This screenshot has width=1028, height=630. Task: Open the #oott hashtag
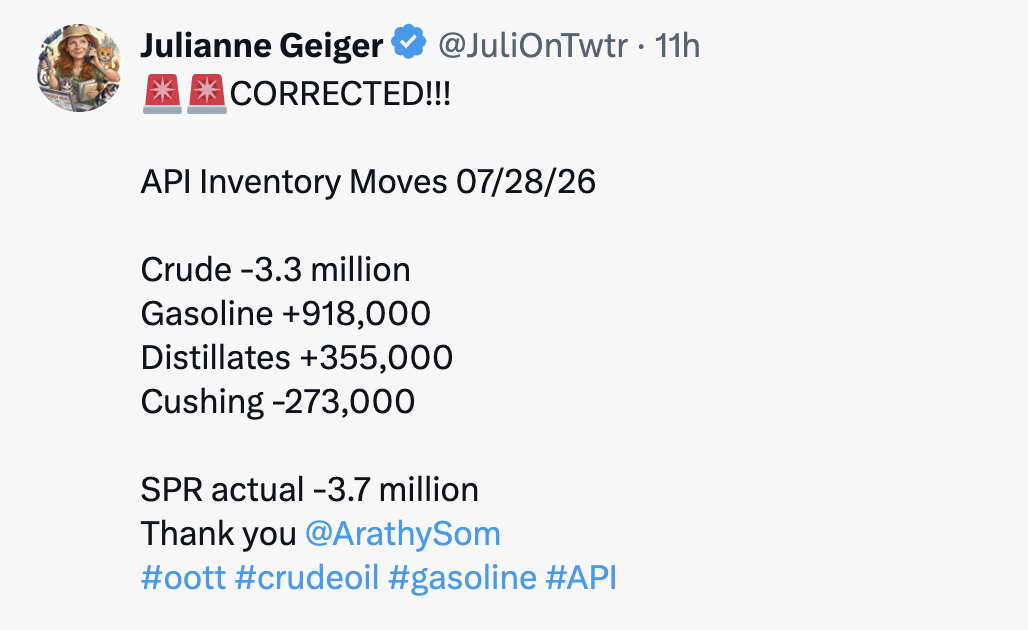(x=184, y=578)
